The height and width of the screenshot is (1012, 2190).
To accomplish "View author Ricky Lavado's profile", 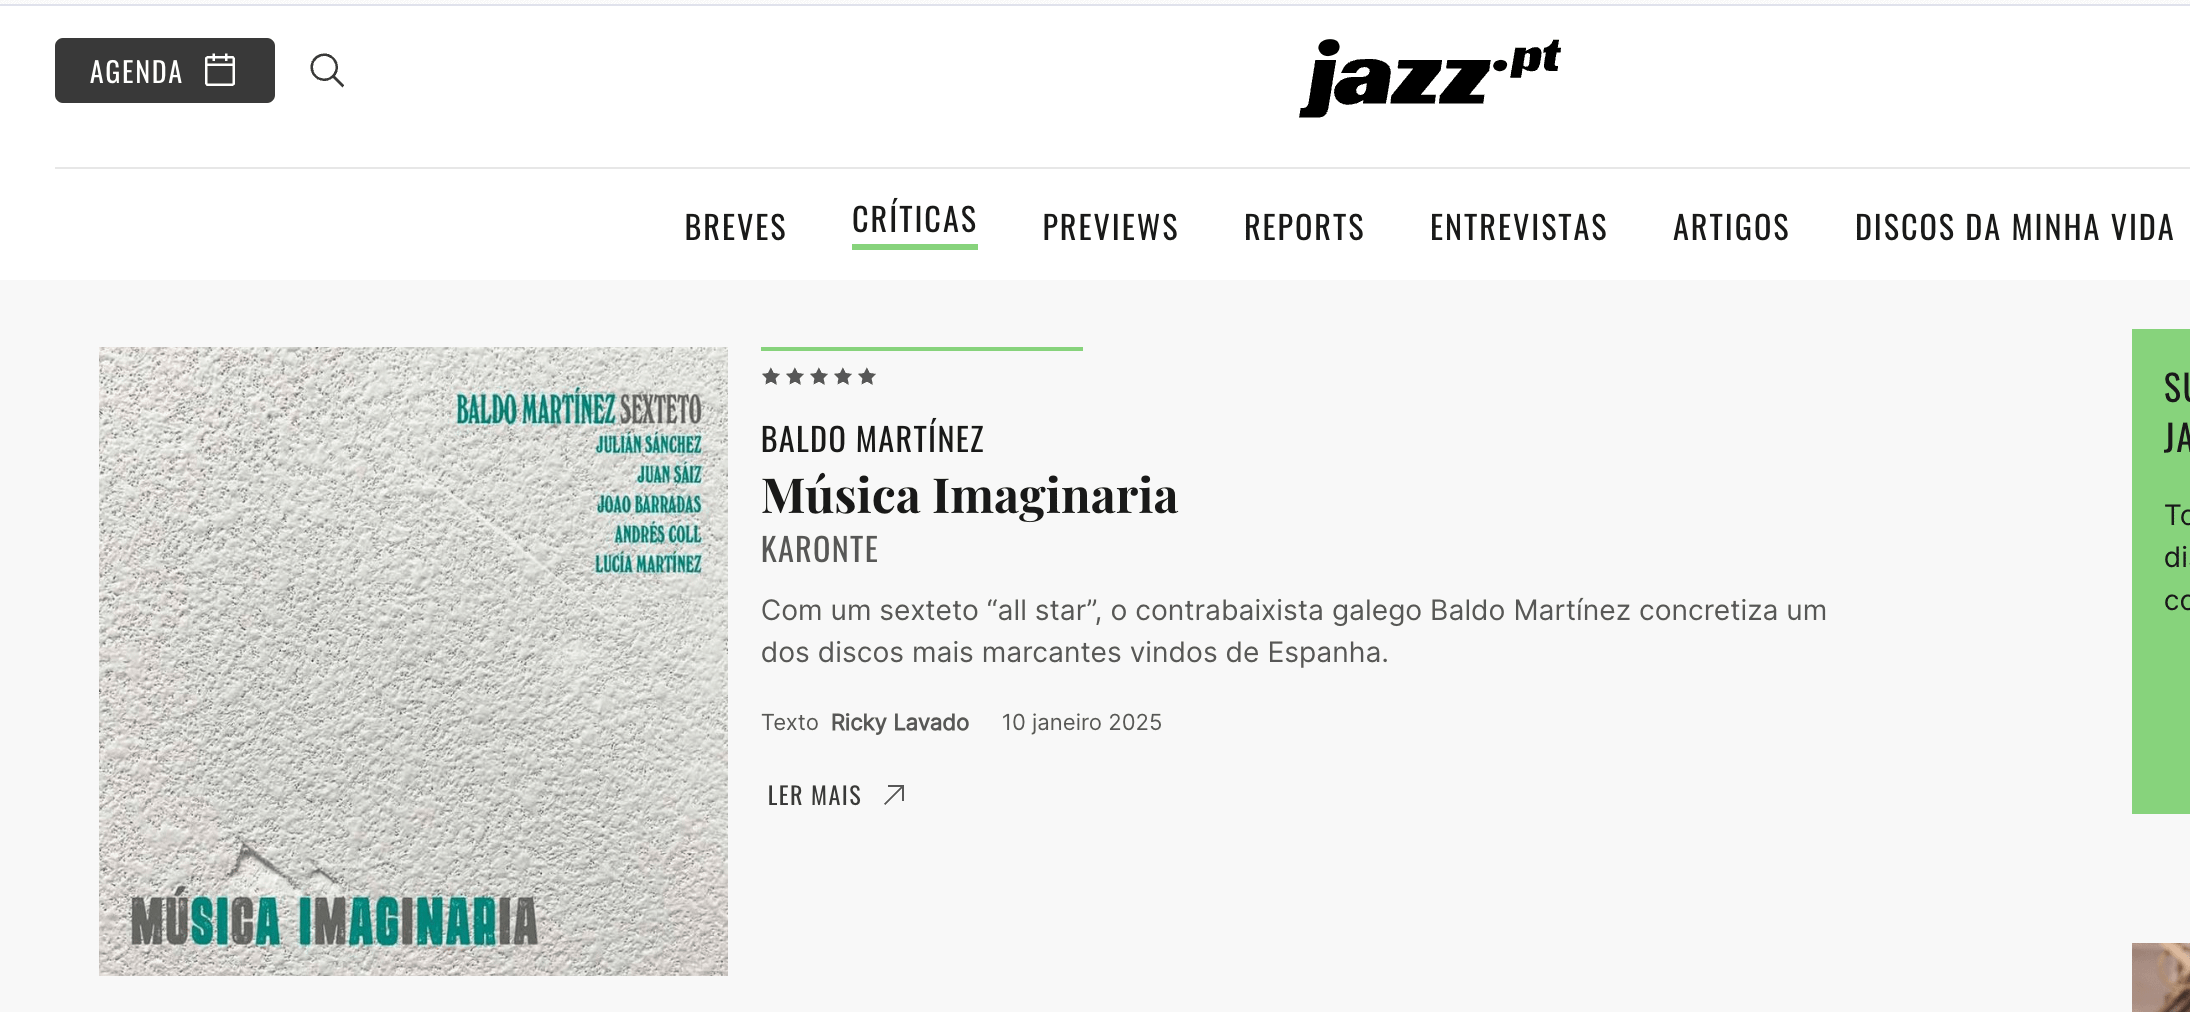I will pyautogui.click(x=900, y=722).
